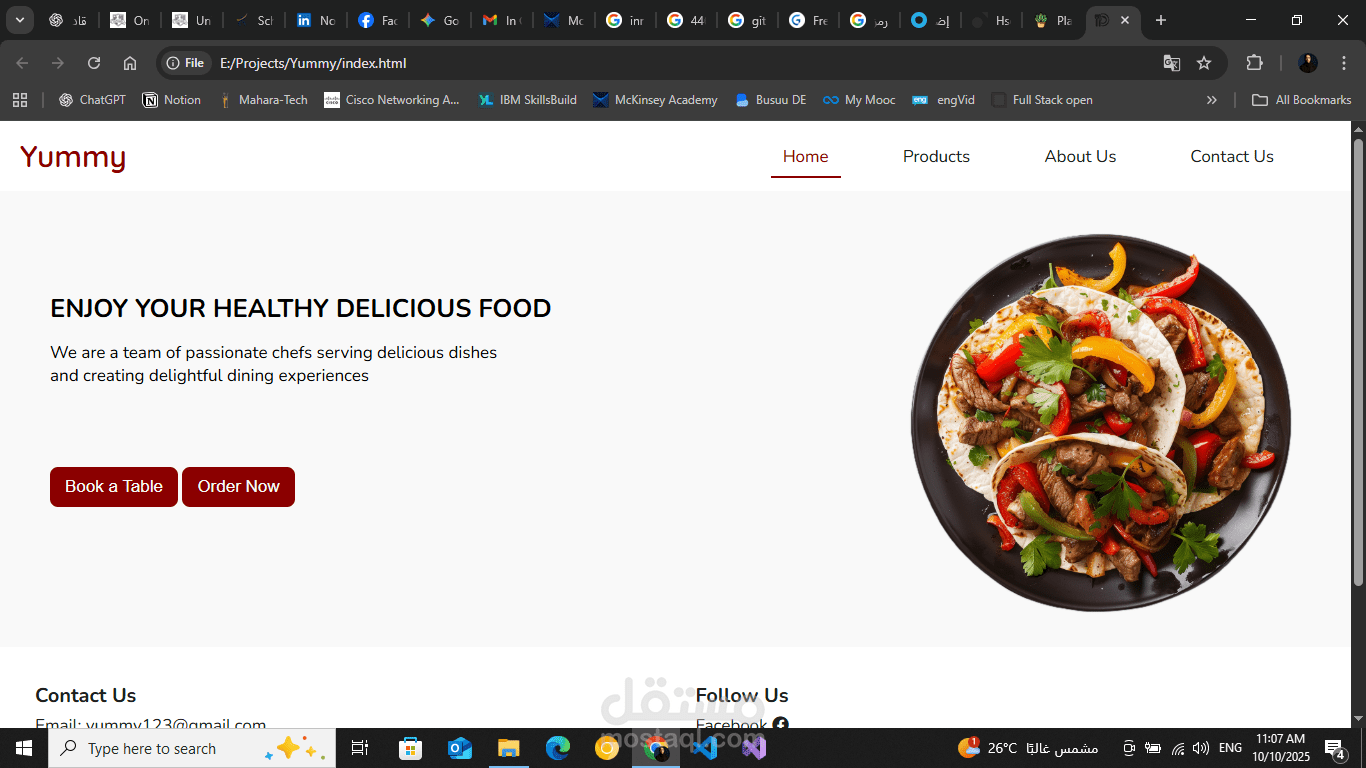
Task: Click the Book a Table button
Action: point(113,487)
